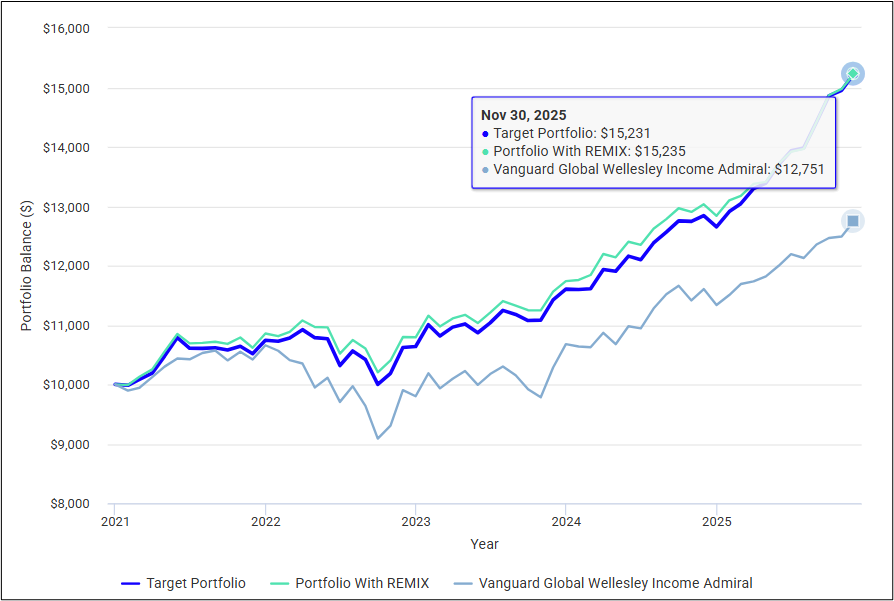Click the green diamond marker at chart top-right
This screenshot has width=894, height=601.
(x=852, y=74)
